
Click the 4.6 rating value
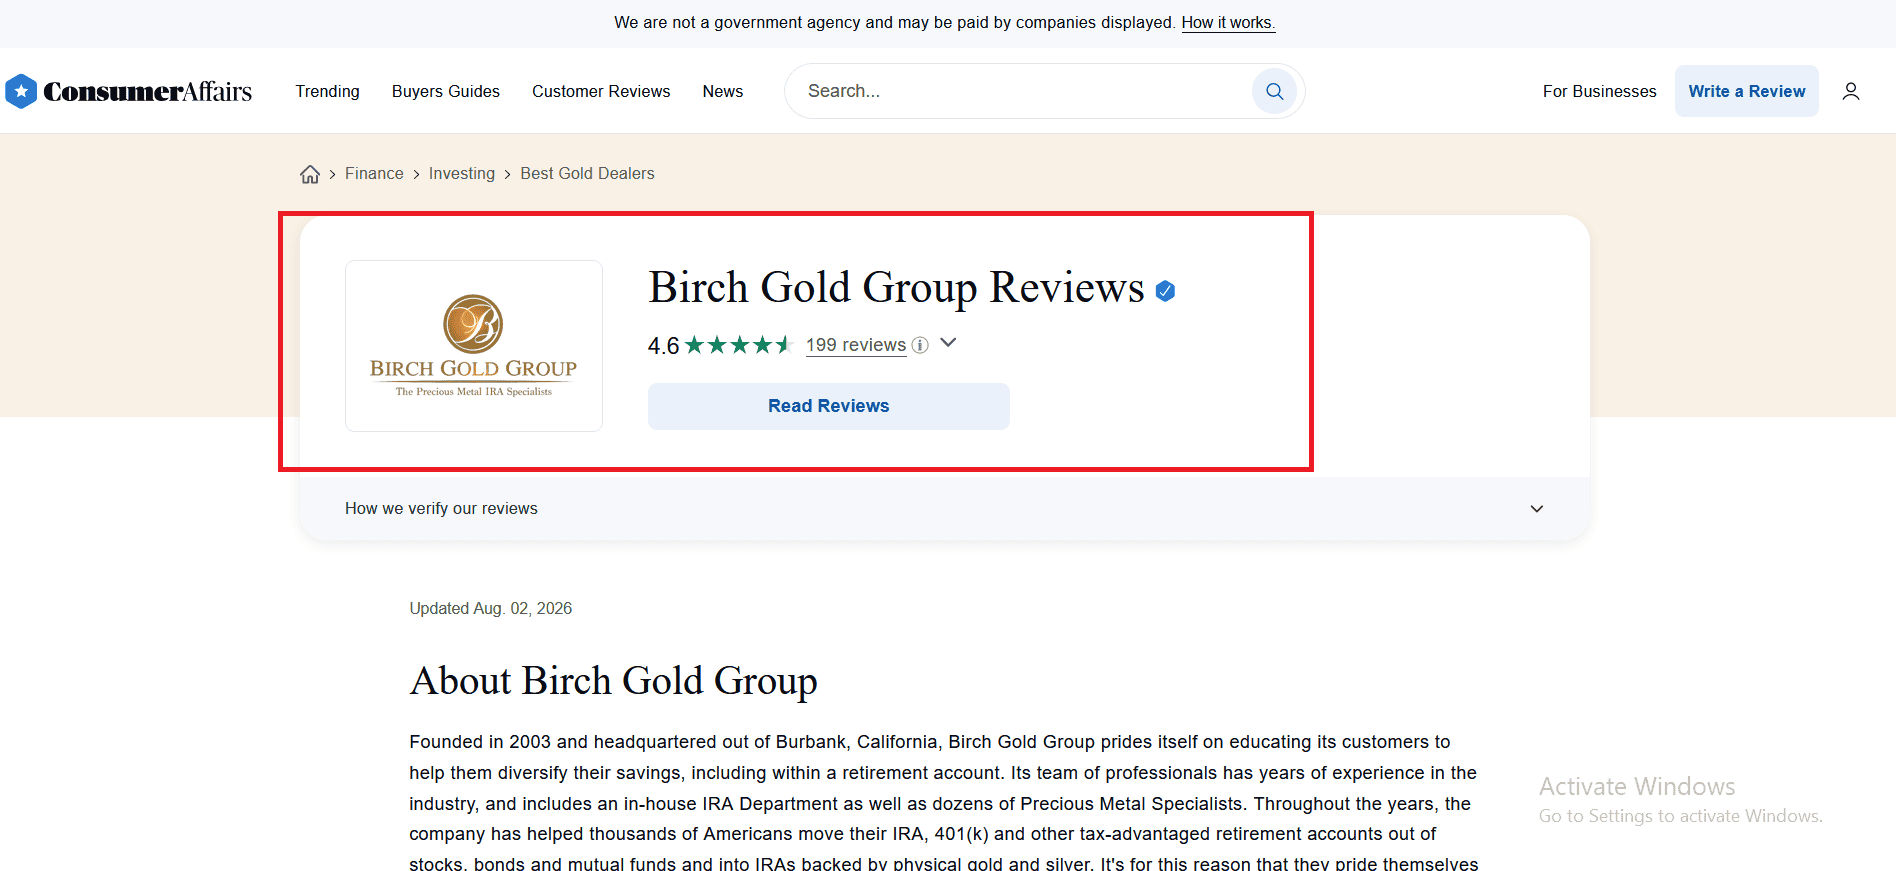tap(663, 346)
